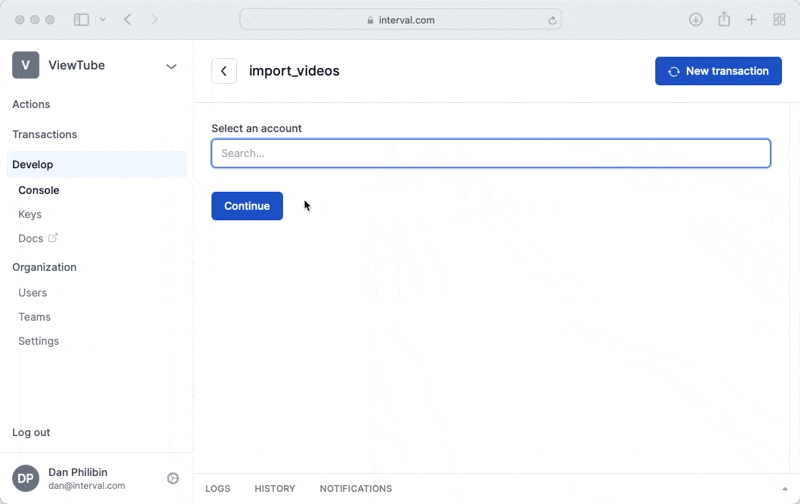Switch to the NOTIFICATIONS tab
800x504 pixels.
(x=356, y=489)
